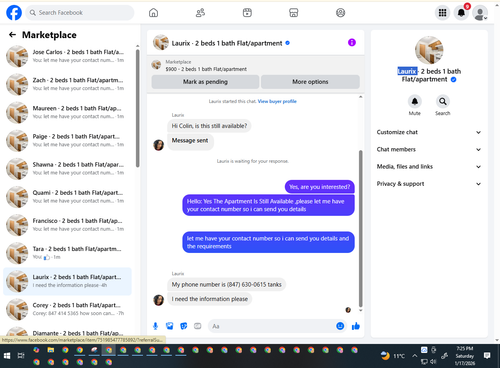Open the Watch video icon in top navigation
Image resolution: width=500 pixels, height=368 pixels.
tap(247, 13)
